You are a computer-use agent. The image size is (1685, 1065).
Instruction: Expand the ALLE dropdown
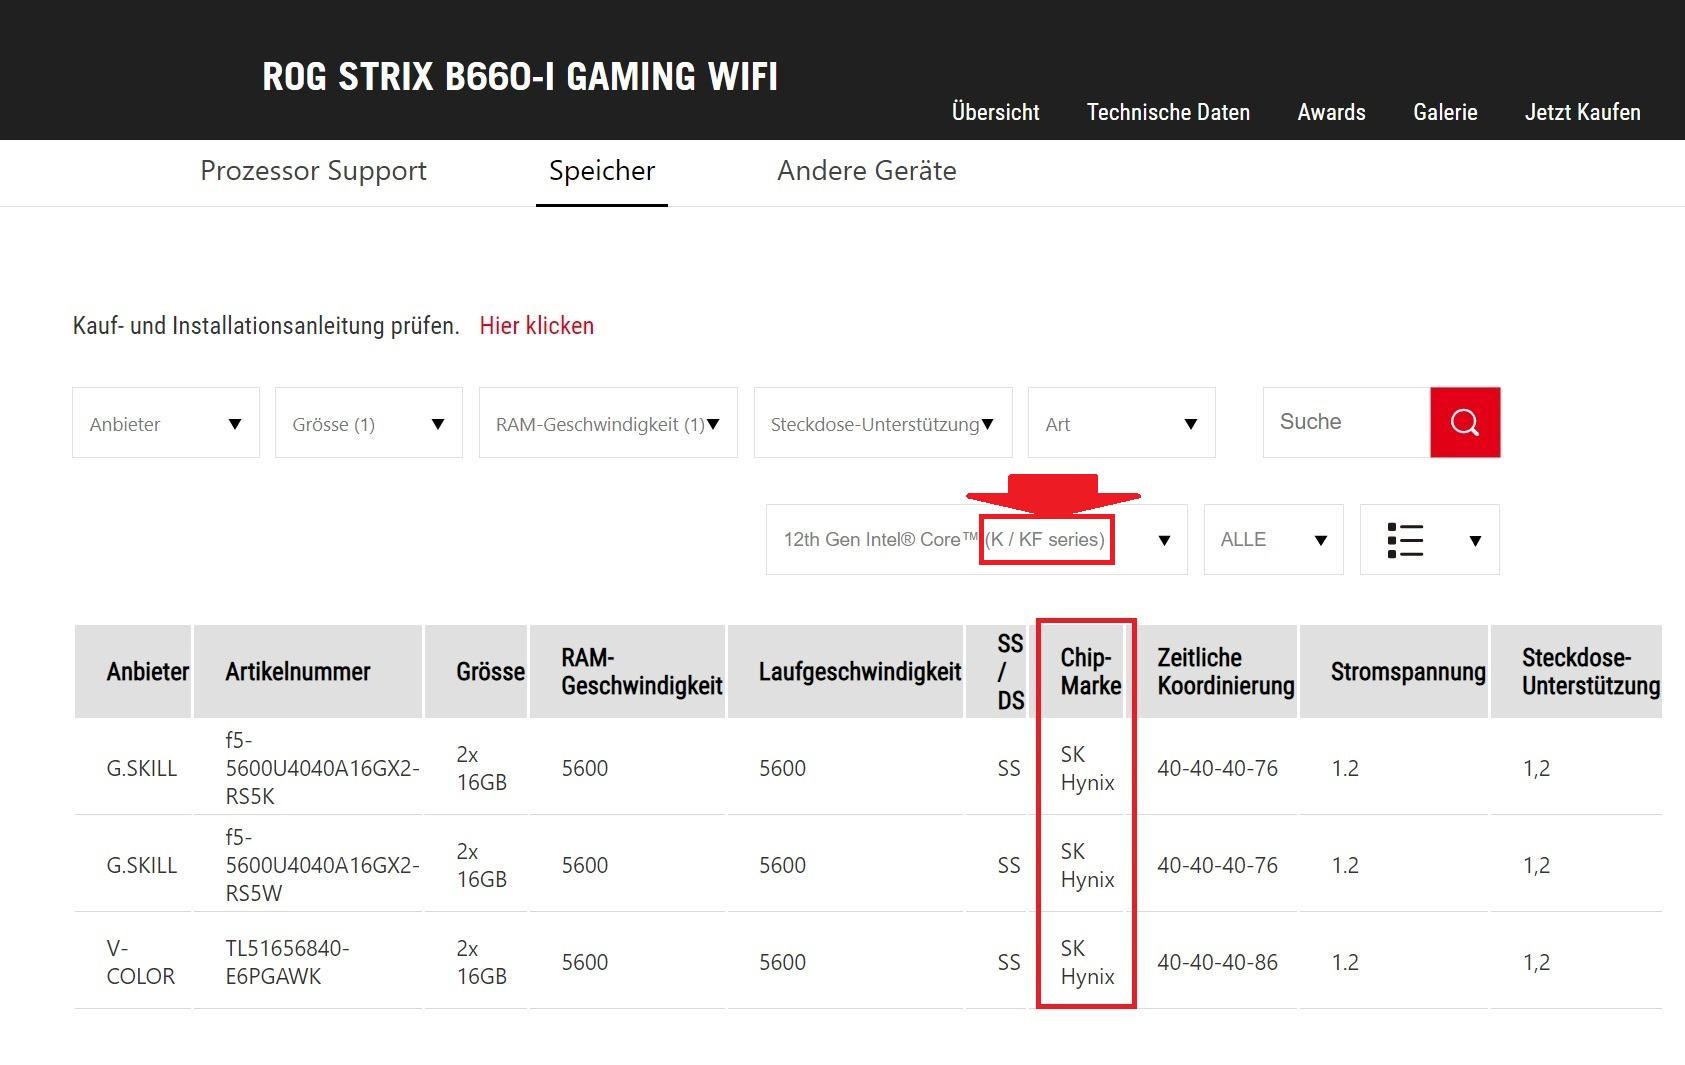pyautogui.click(x=1273, y=540)
